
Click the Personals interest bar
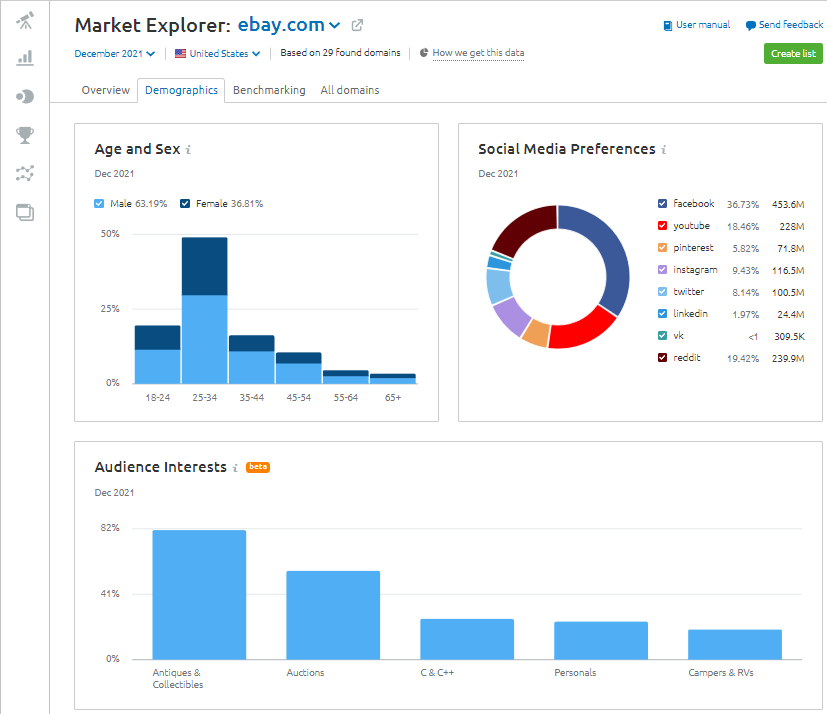(x=601, y=641)
